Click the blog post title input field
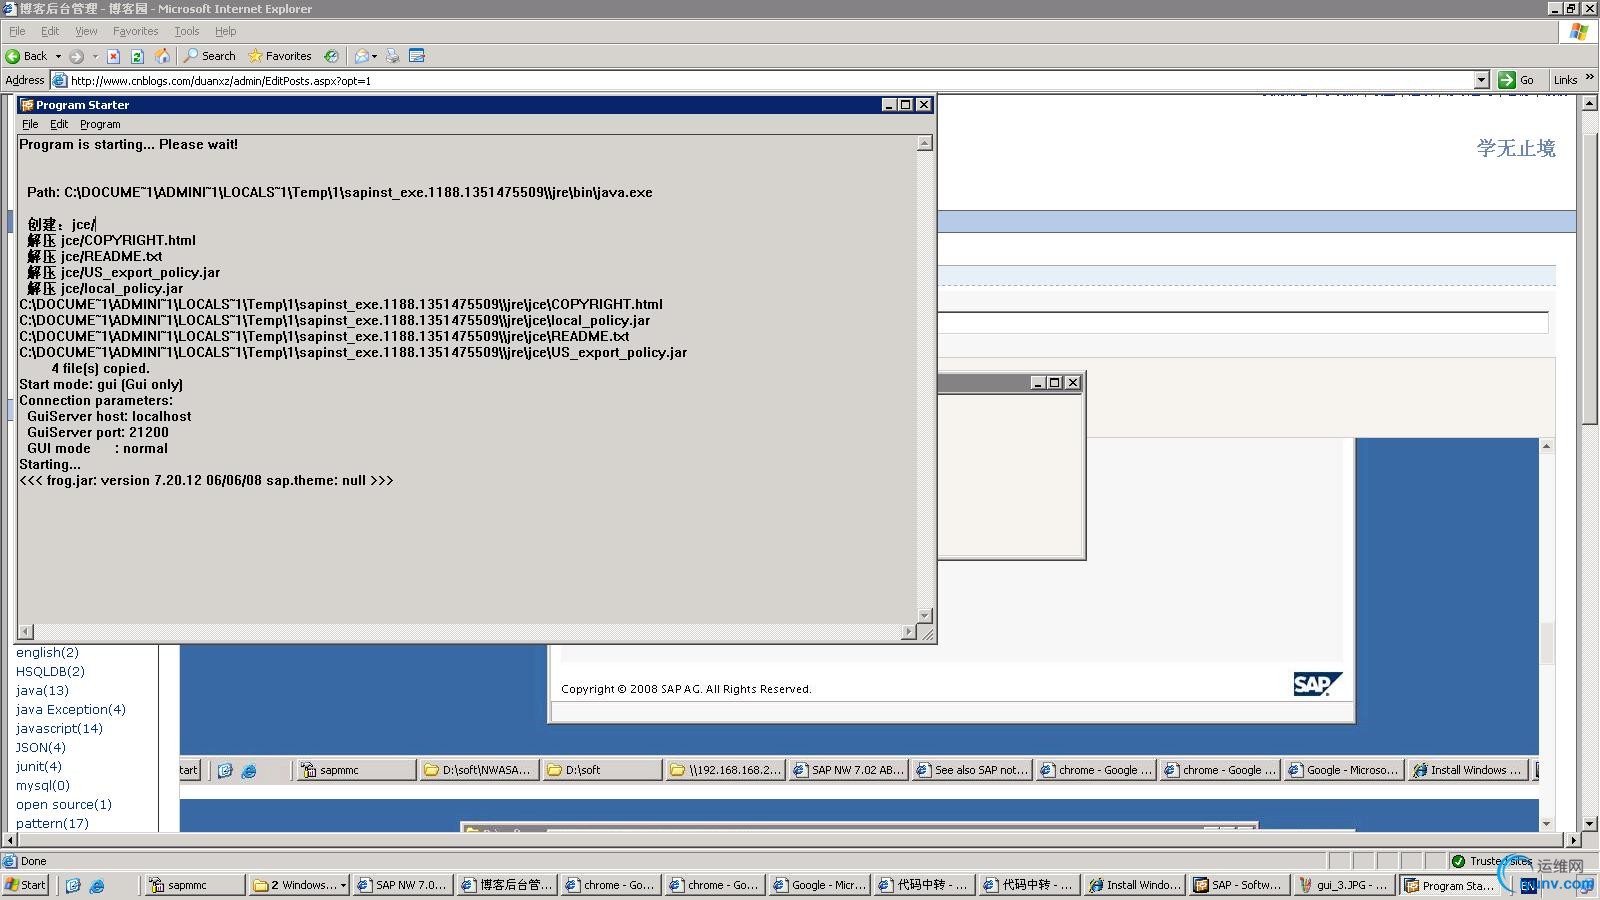The width and height of the screenshot is (1600, 900). (1243, 322)
